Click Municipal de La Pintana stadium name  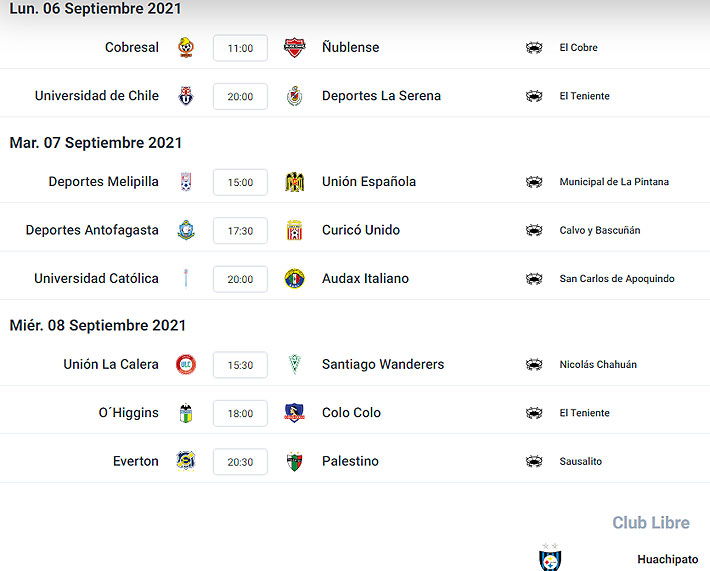point(614,182)
